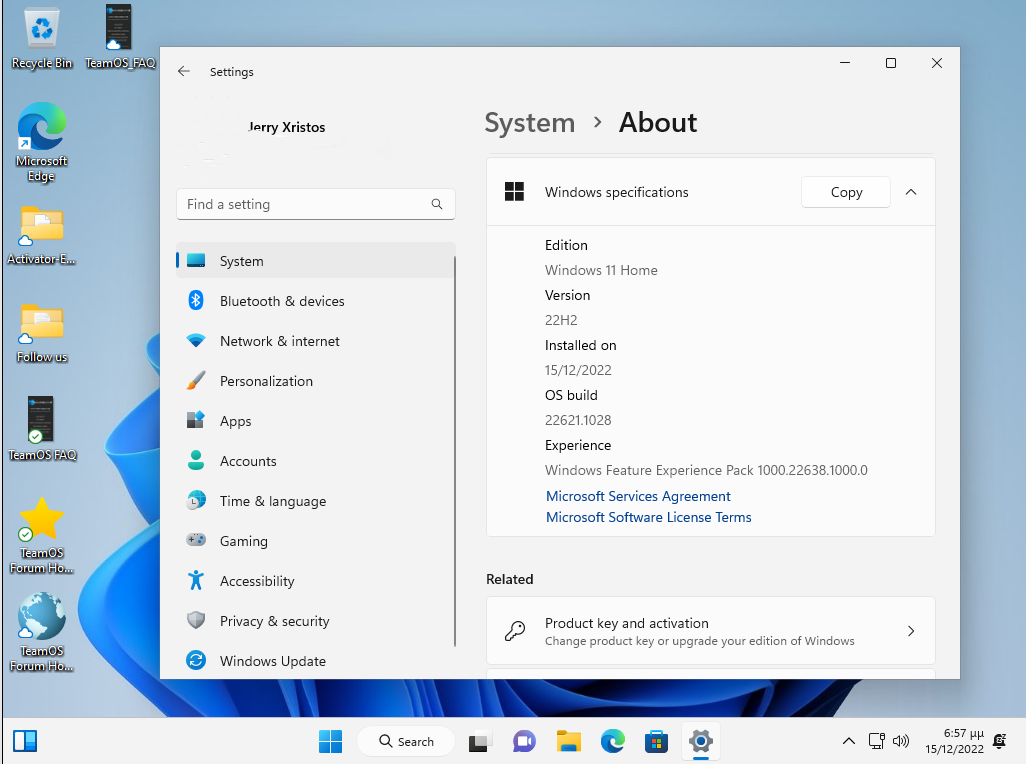
Task: Click the back arrow in Settings
Action: coord(184,72)
